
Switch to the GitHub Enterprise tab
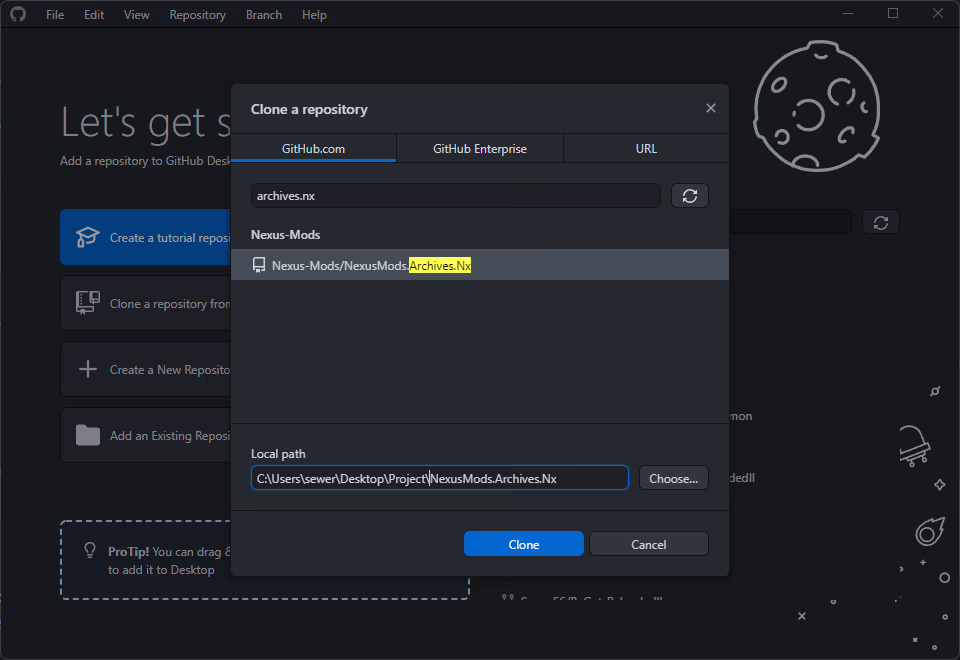479,149
